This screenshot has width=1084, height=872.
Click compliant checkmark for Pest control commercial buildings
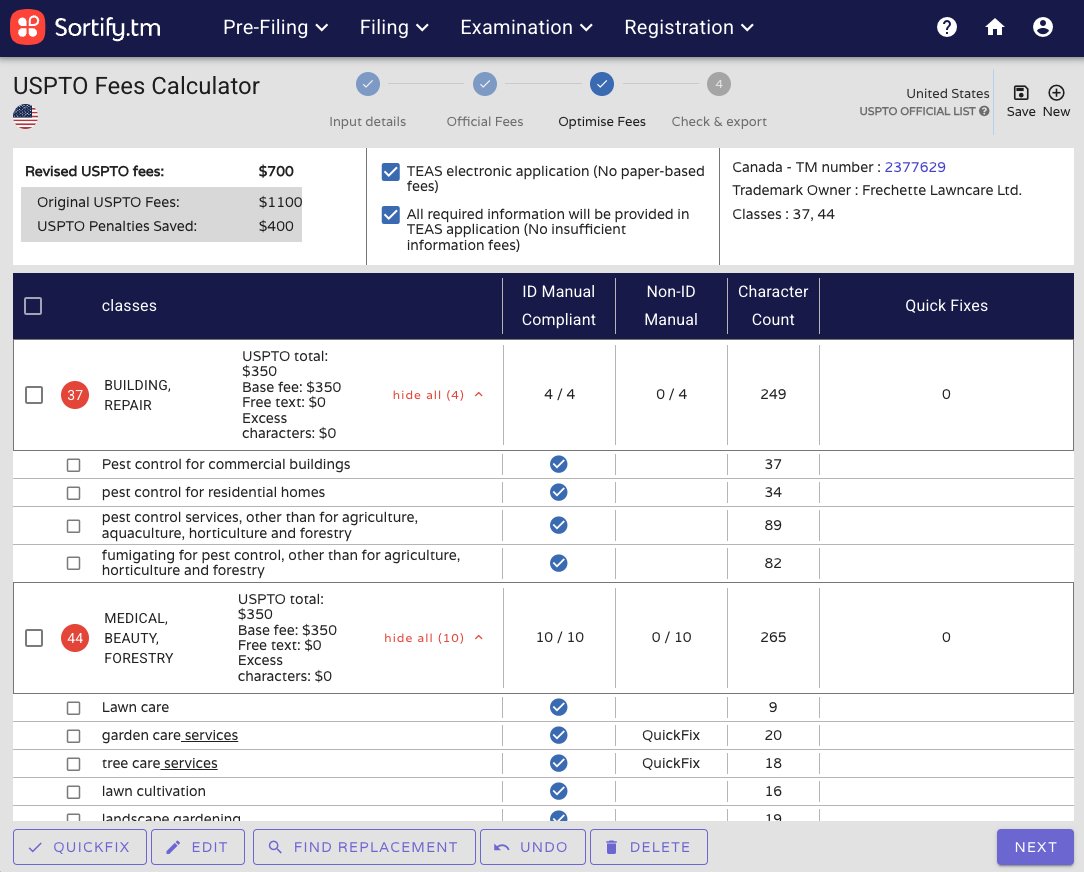tap(559, 464)
